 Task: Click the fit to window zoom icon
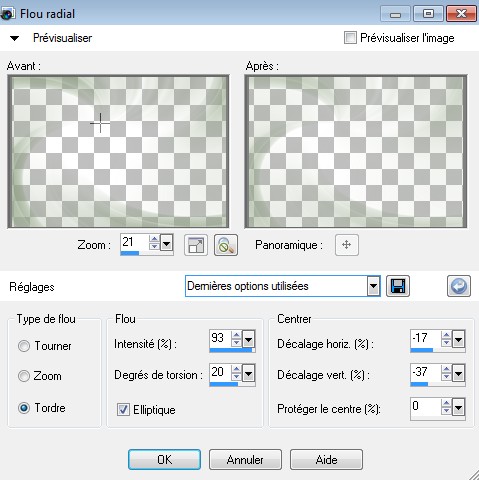pyautogui.click(x=196, y=245)
